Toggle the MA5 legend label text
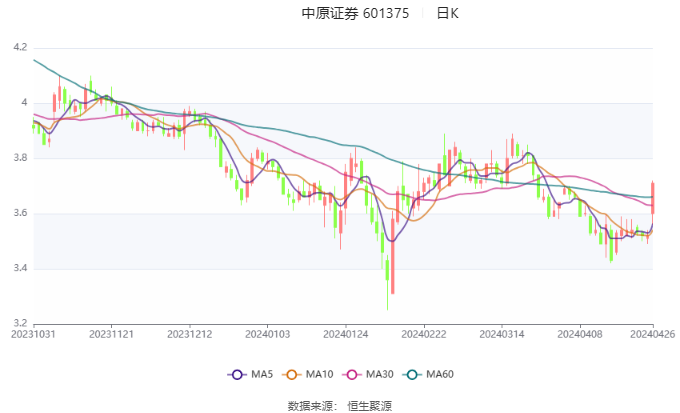The height and width of the screenshot is (413, 680). tap(262, 374)
